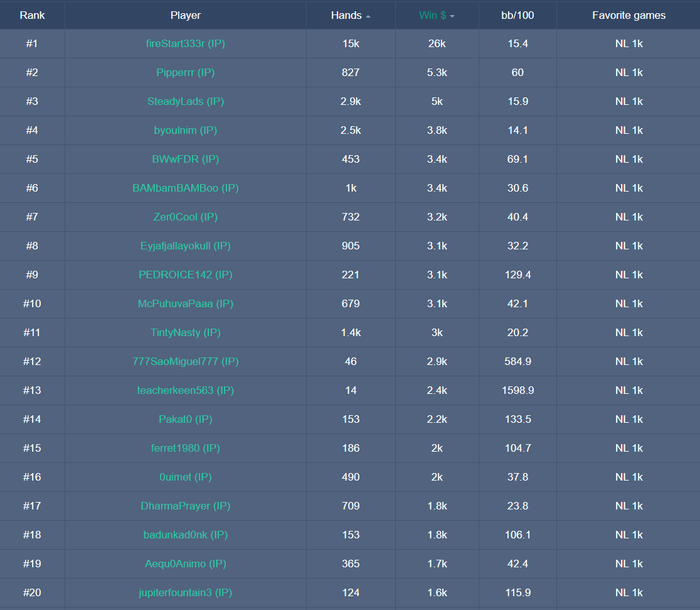Open player byoulnim (IP) profile
This screenshot has width=700, height=610.
(185, 130)
